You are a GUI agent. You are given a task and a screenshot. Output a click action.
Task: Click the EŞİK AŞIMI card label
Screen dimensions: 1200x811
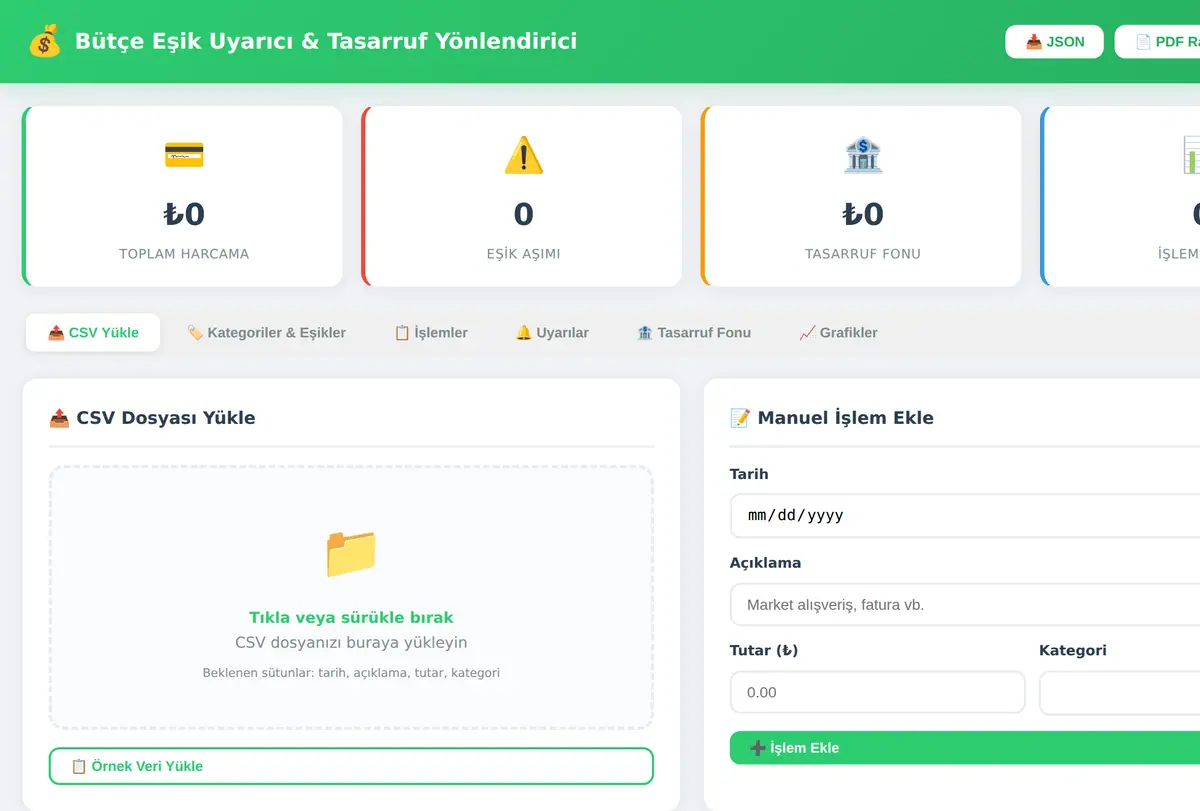[523, 254]
